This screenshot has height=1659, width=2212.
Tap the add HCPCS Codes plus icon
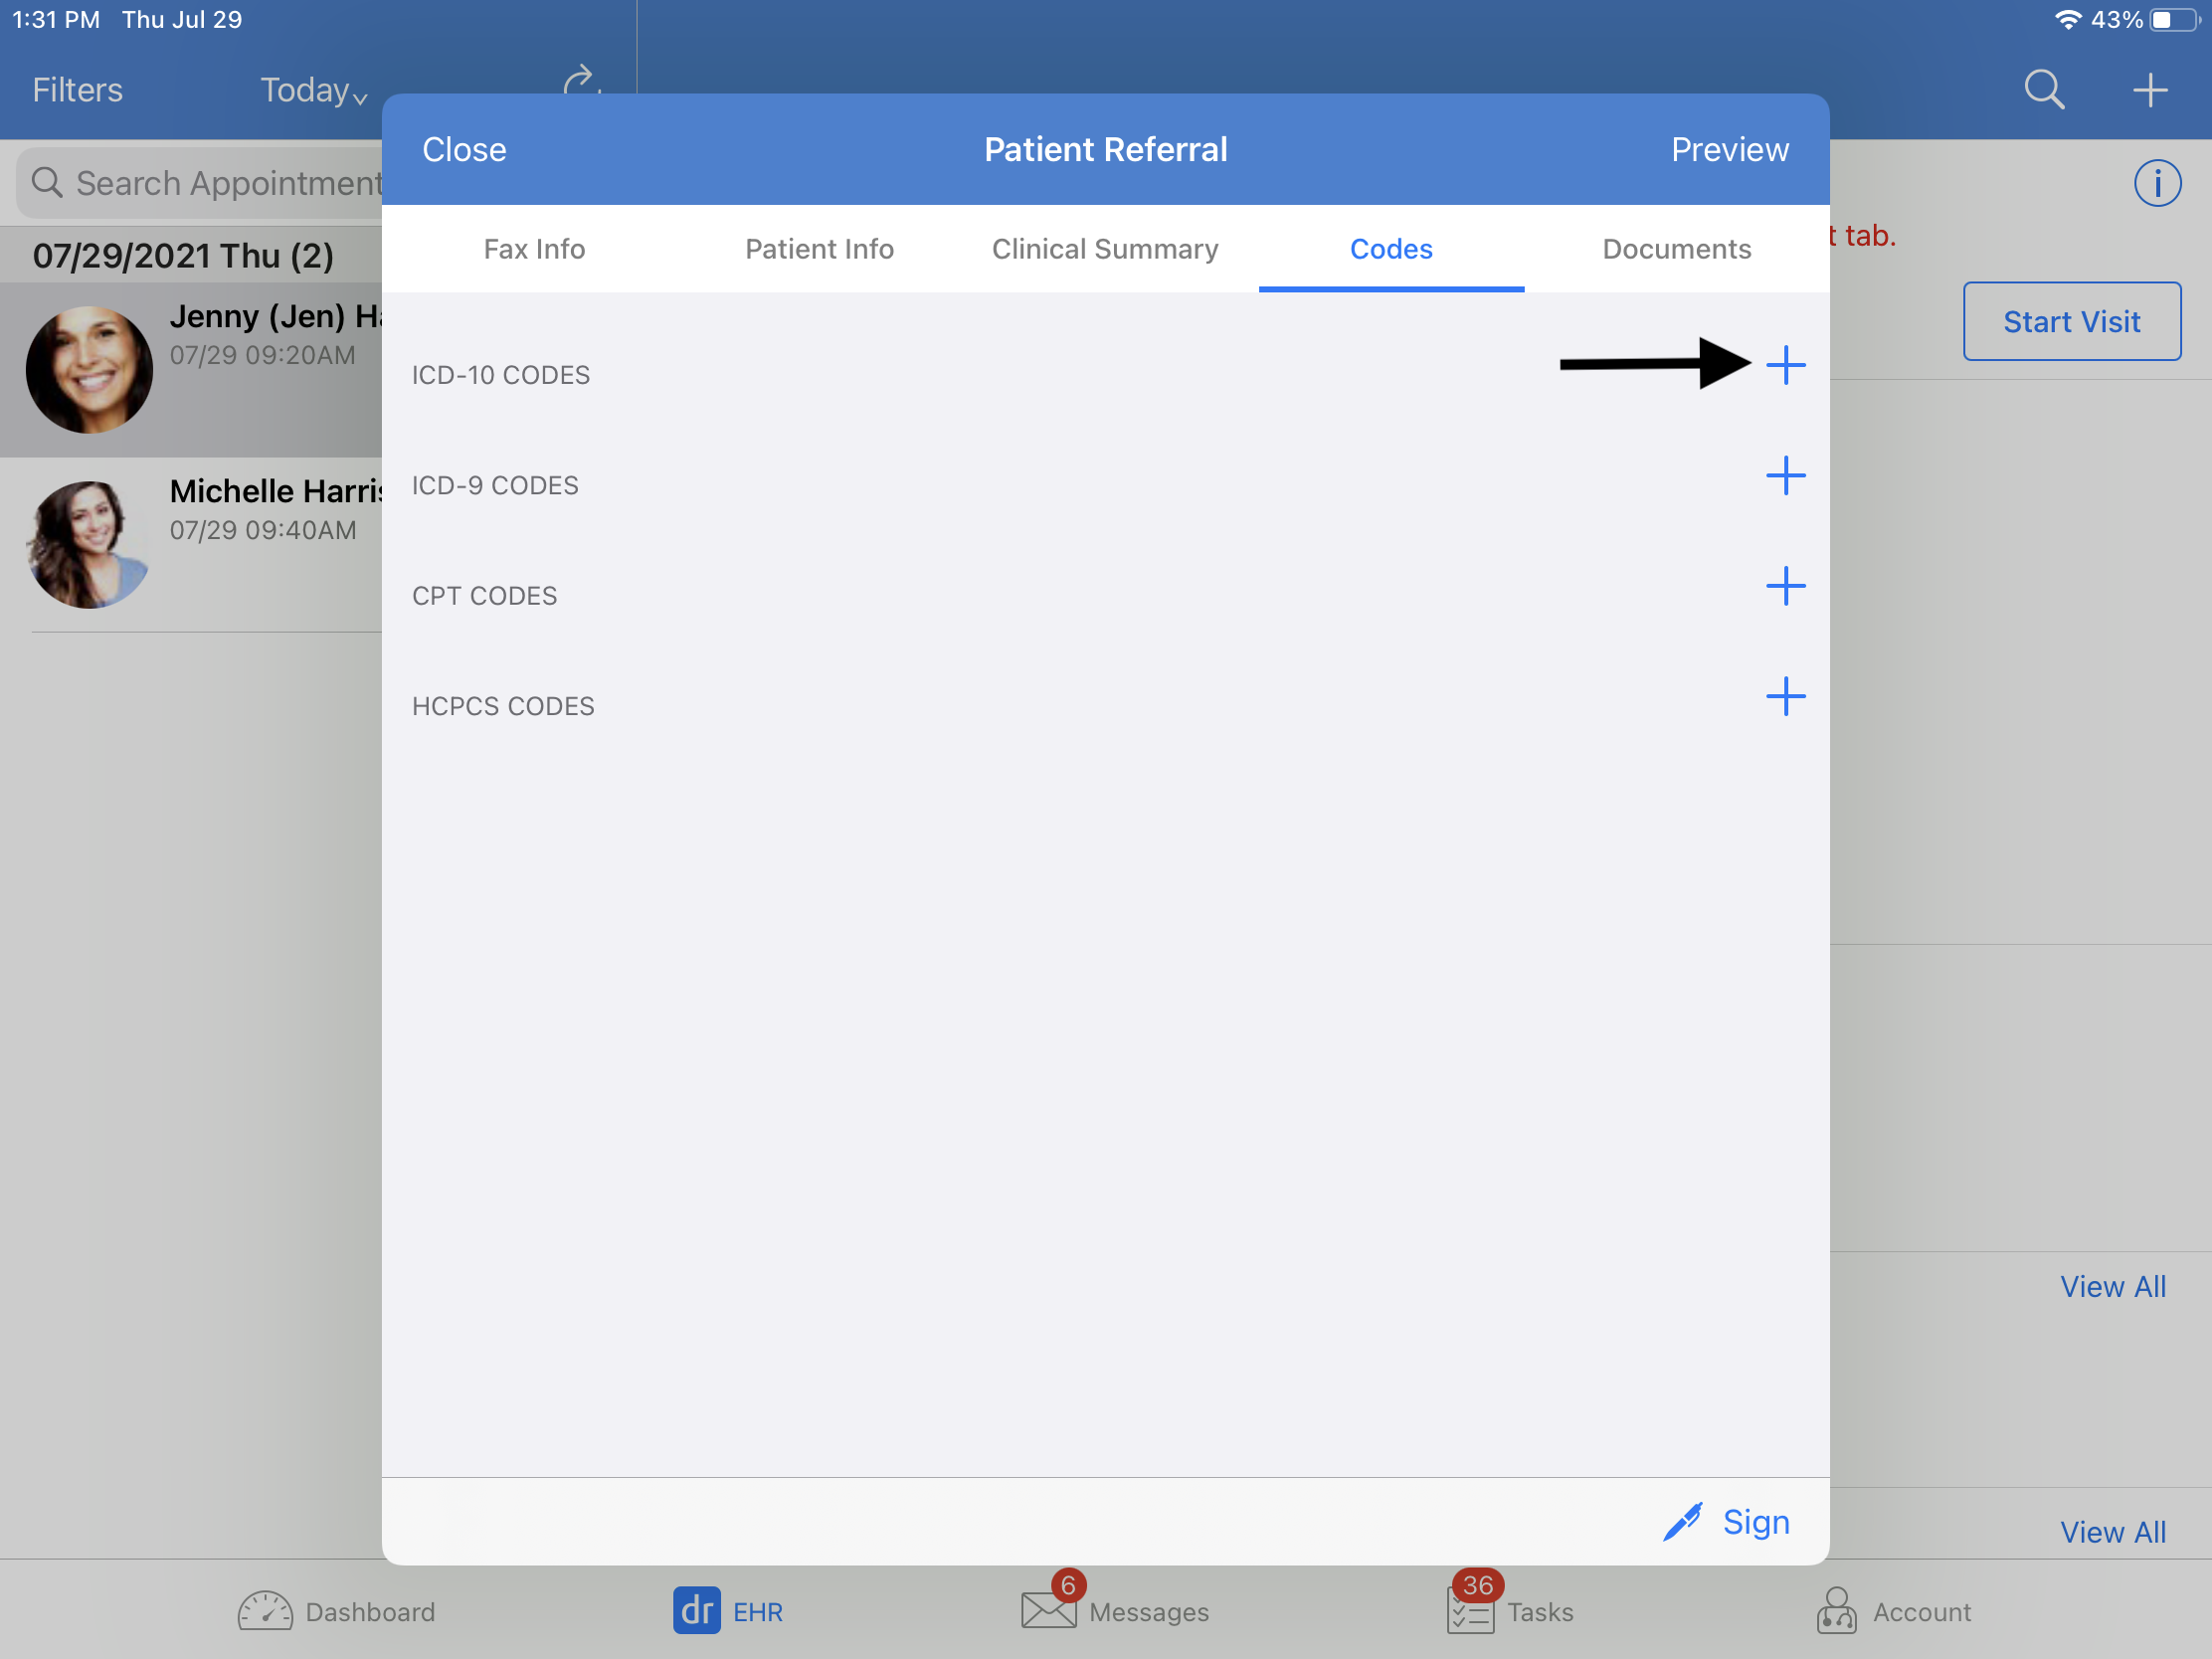coord(1785,695)
